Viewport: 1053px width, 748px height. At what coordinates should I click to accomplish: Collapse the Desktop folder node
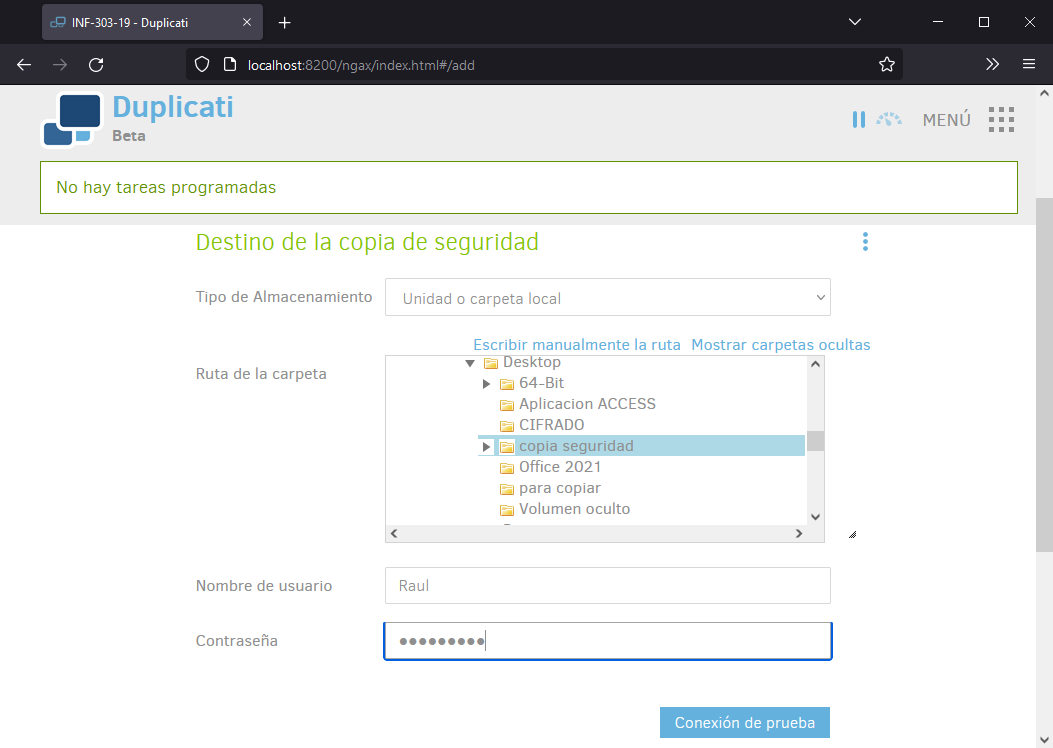470,363
